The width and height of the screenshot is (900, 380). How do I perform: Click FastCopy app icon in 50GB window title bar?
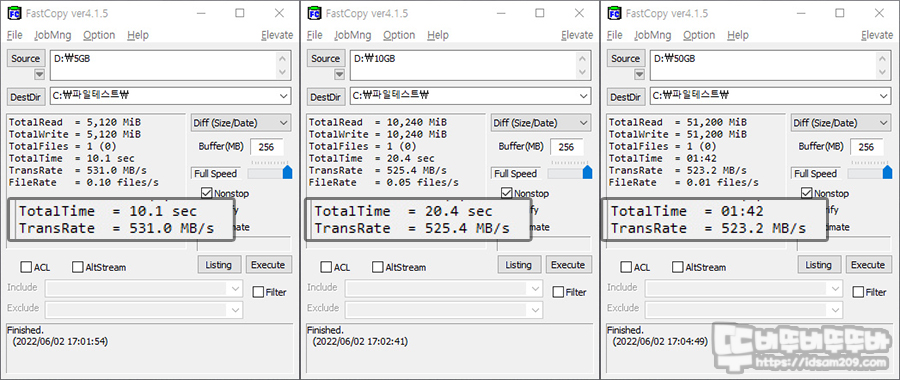[x=614, y=13]
